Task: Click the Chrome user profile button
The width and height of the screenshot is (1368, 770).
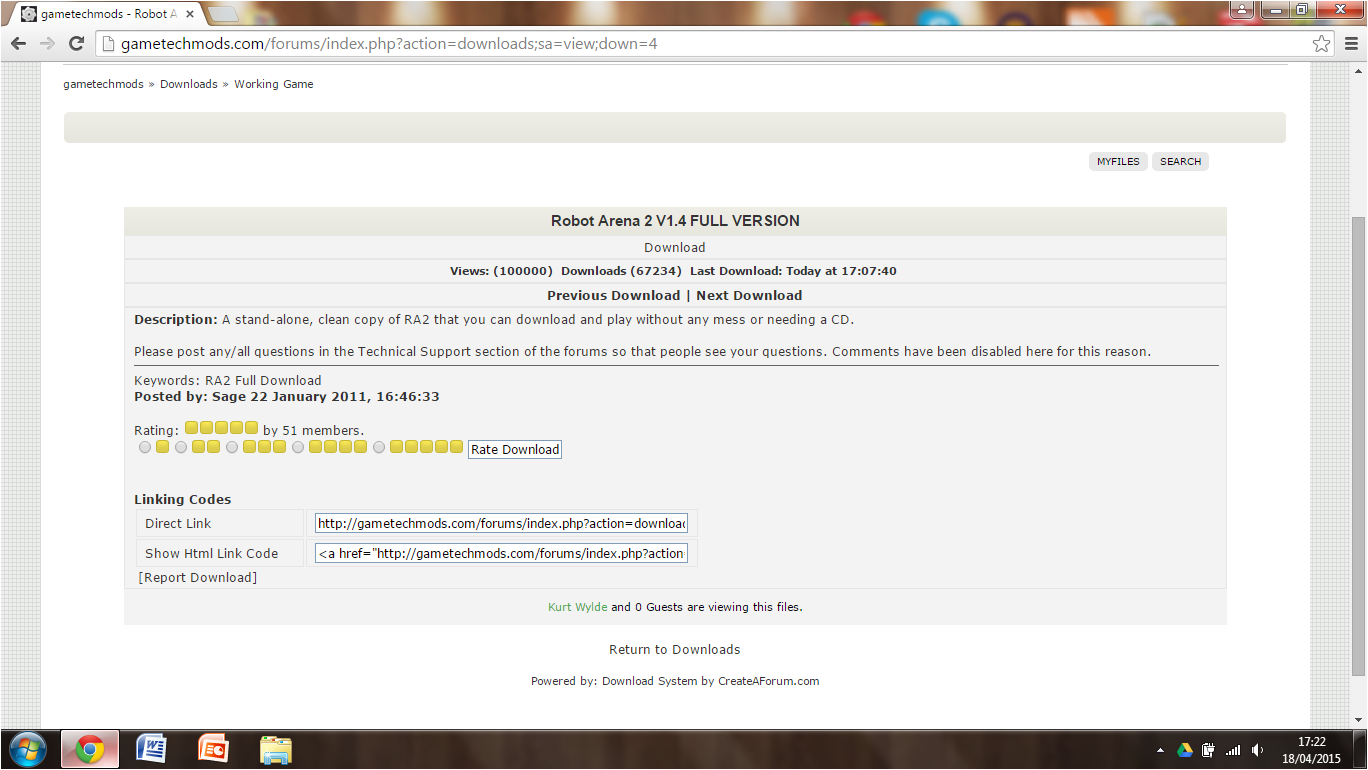Action: 1243,10
